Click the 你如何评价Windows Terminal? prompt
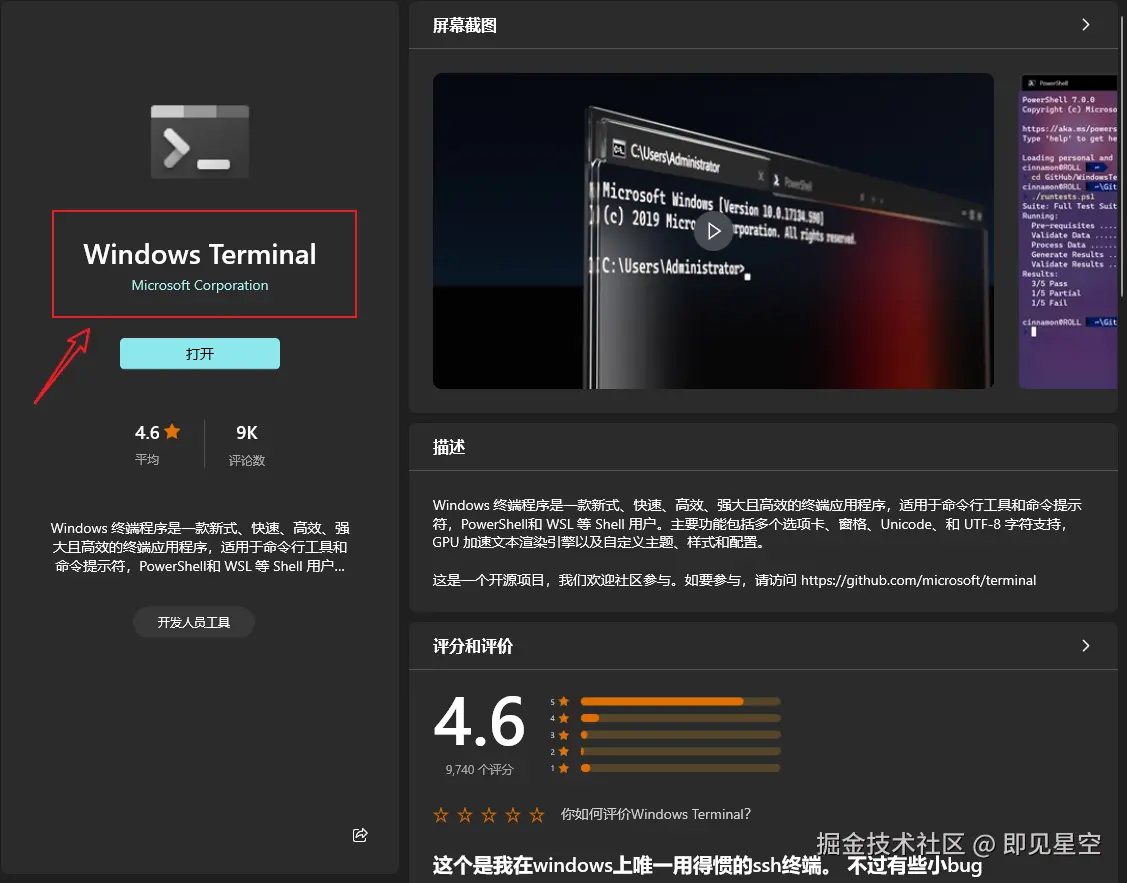 point(656,814)
